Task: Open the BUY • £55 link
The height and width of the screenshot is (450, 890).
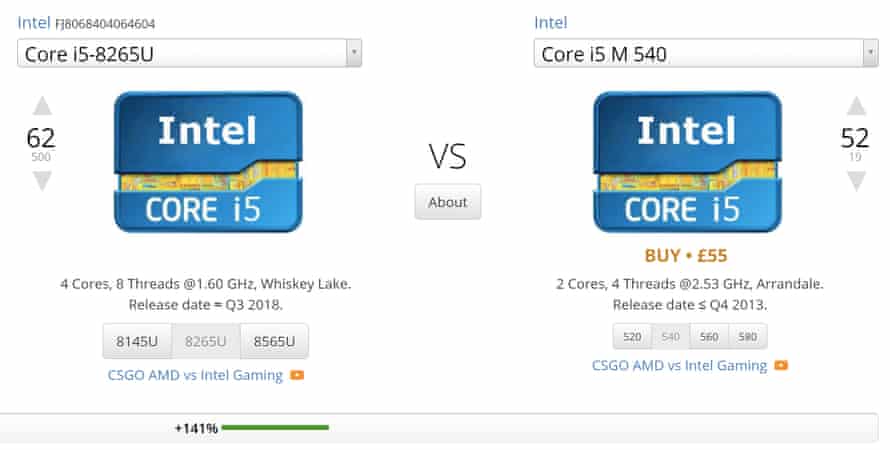Action: click(x=685, y=255)
